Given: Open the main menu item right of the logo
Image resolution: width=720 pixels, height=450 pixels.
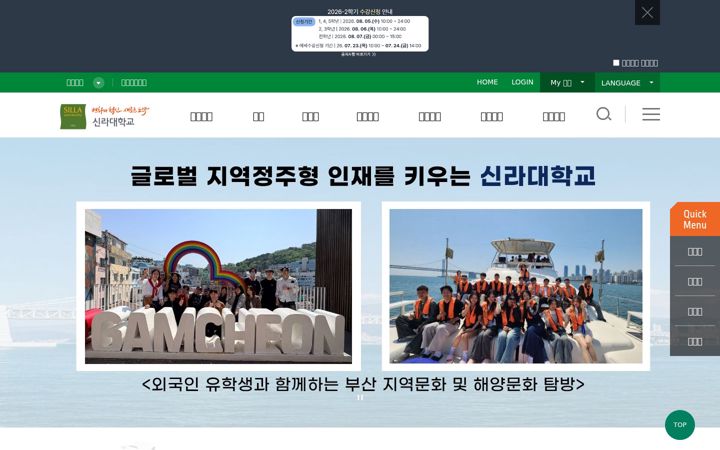Looking at the screenshot, I should tap(202, 117).
